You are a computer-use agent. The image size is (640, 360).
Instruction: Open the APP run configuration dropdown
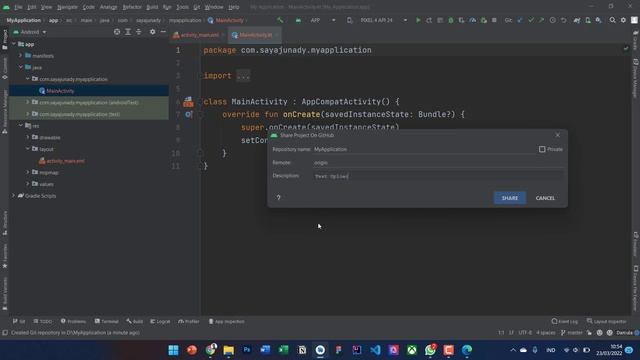click(323, 20)
